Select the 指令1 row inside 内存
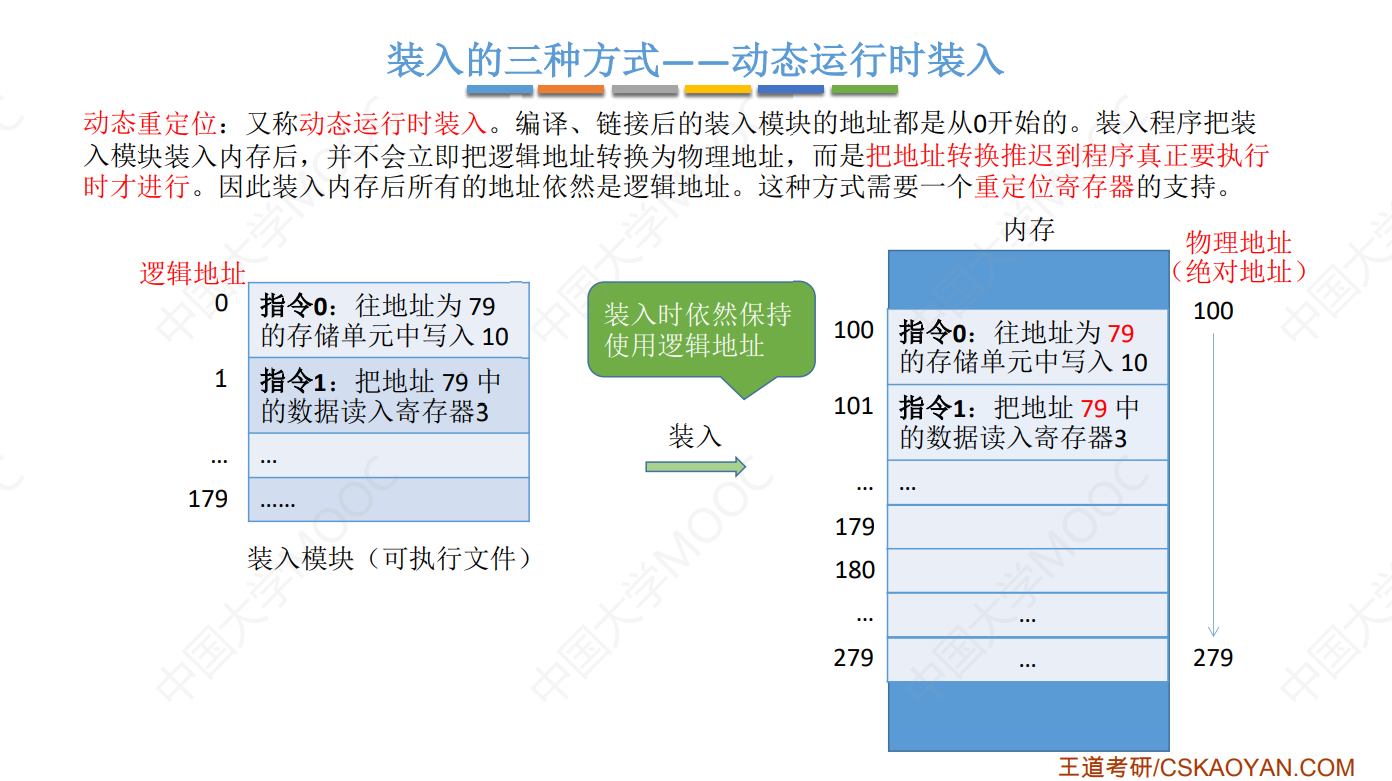This screenshot has height=781, width=1392. click(x=1026, y=421)
